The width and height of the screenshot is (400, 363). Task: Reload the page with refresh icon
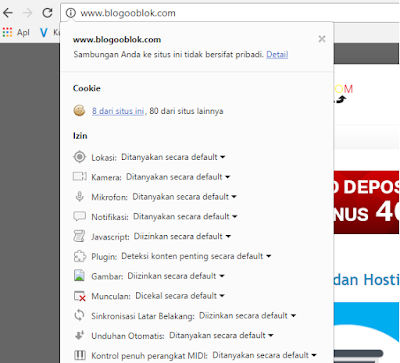(47, 13)
